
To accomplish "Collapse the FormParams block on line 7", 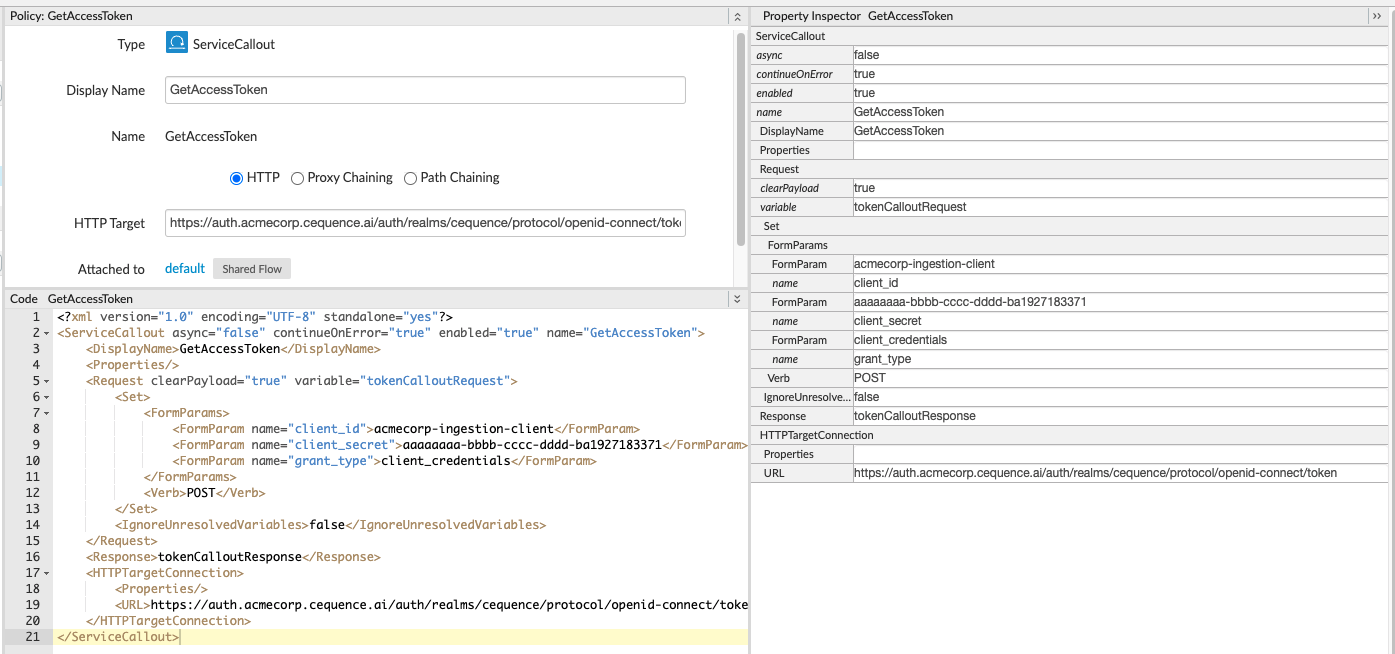I will coord(47,413).
